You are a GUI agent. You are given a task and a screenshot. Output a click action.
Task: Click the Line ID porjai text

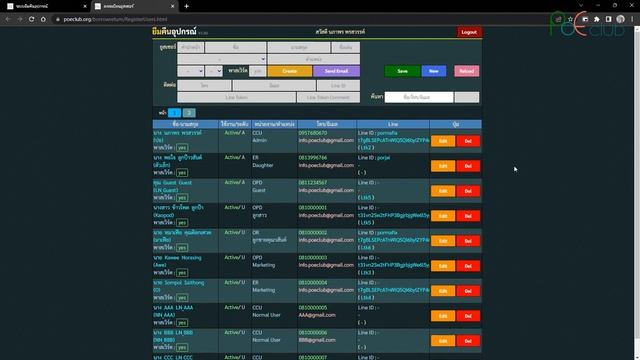pos(383,158)
